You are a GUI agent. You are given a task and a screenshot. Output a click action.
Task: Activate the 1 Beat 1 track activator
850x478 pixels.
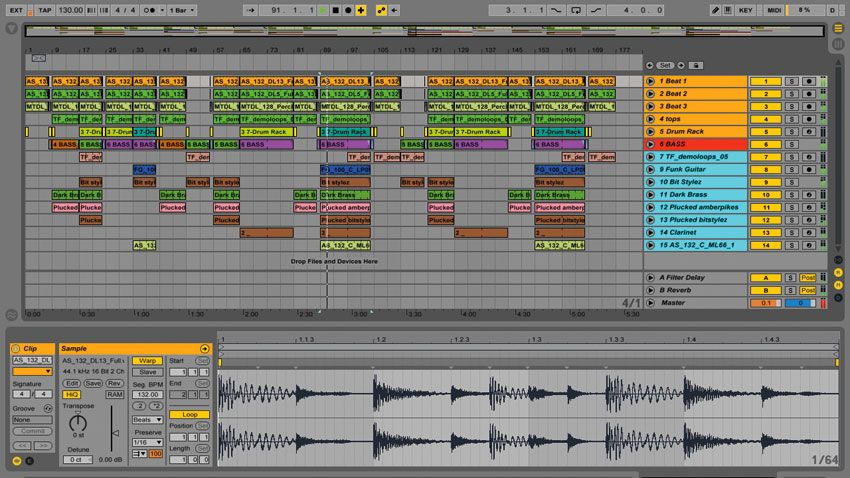pyautogui.click(x=765, y=81)
